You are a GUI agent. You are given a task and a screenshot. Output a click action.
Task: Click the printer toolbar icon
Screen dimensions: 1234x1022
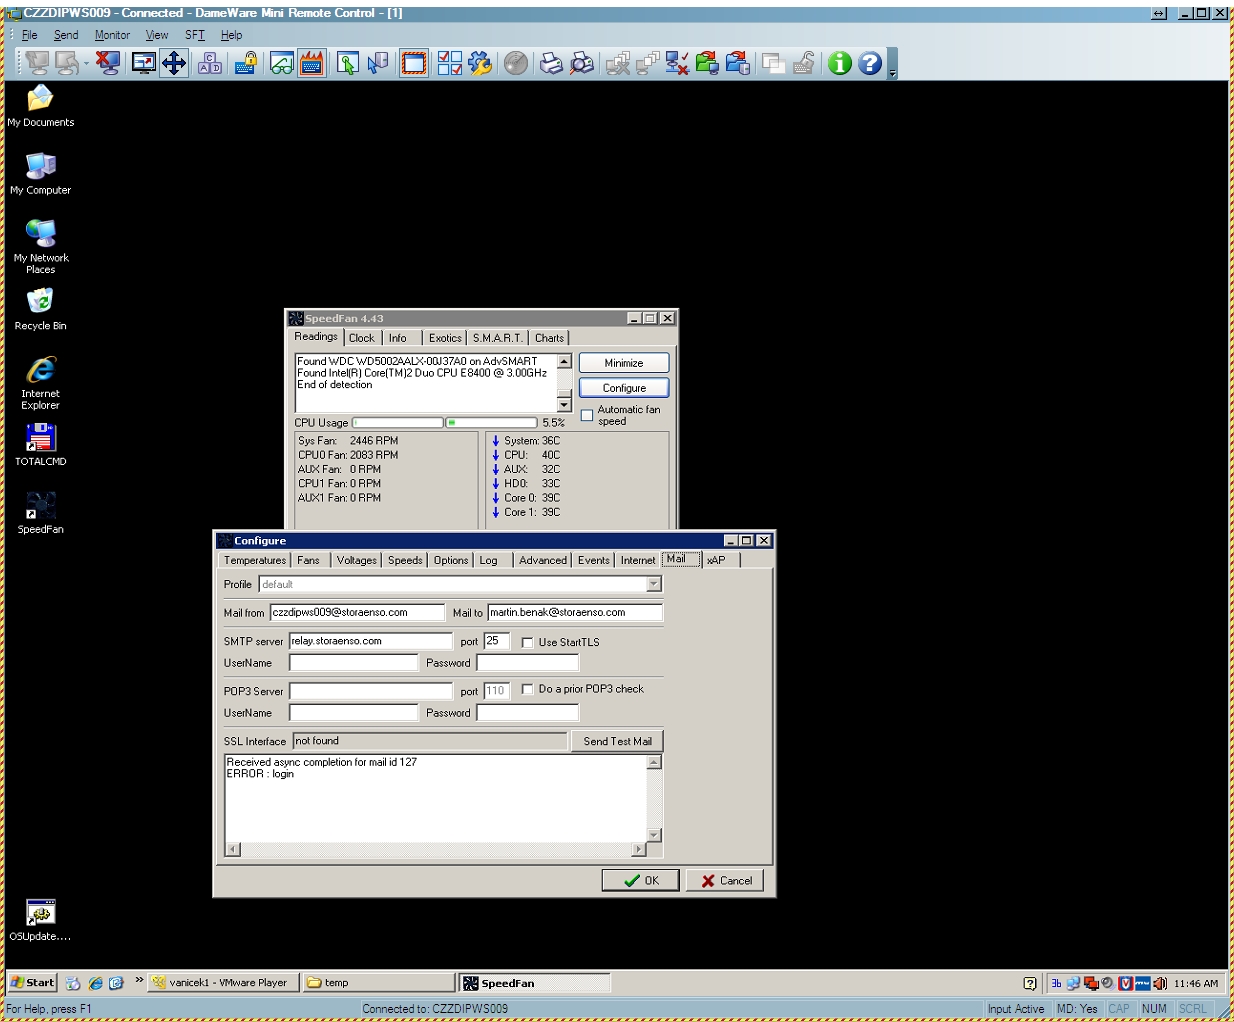pos(551,63)
